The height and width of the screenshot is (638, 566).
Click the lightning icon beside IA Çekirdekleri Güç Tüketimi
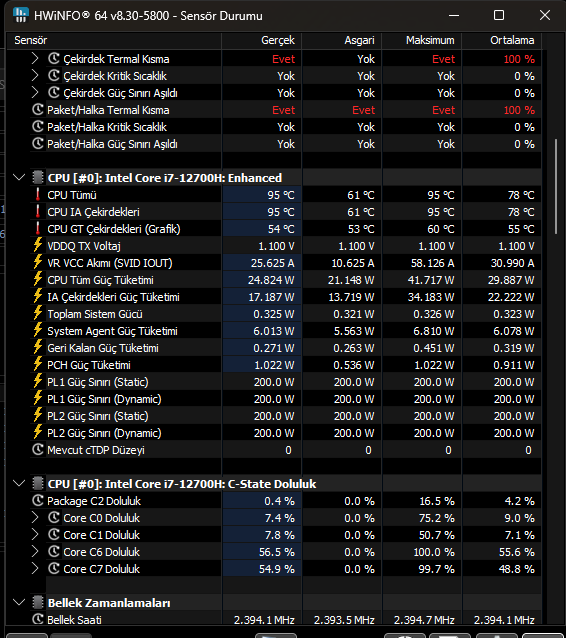38,297
